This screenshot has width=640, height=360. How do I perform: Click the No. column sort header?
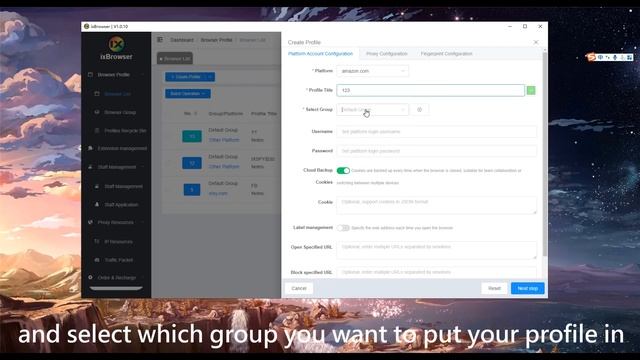190,113
